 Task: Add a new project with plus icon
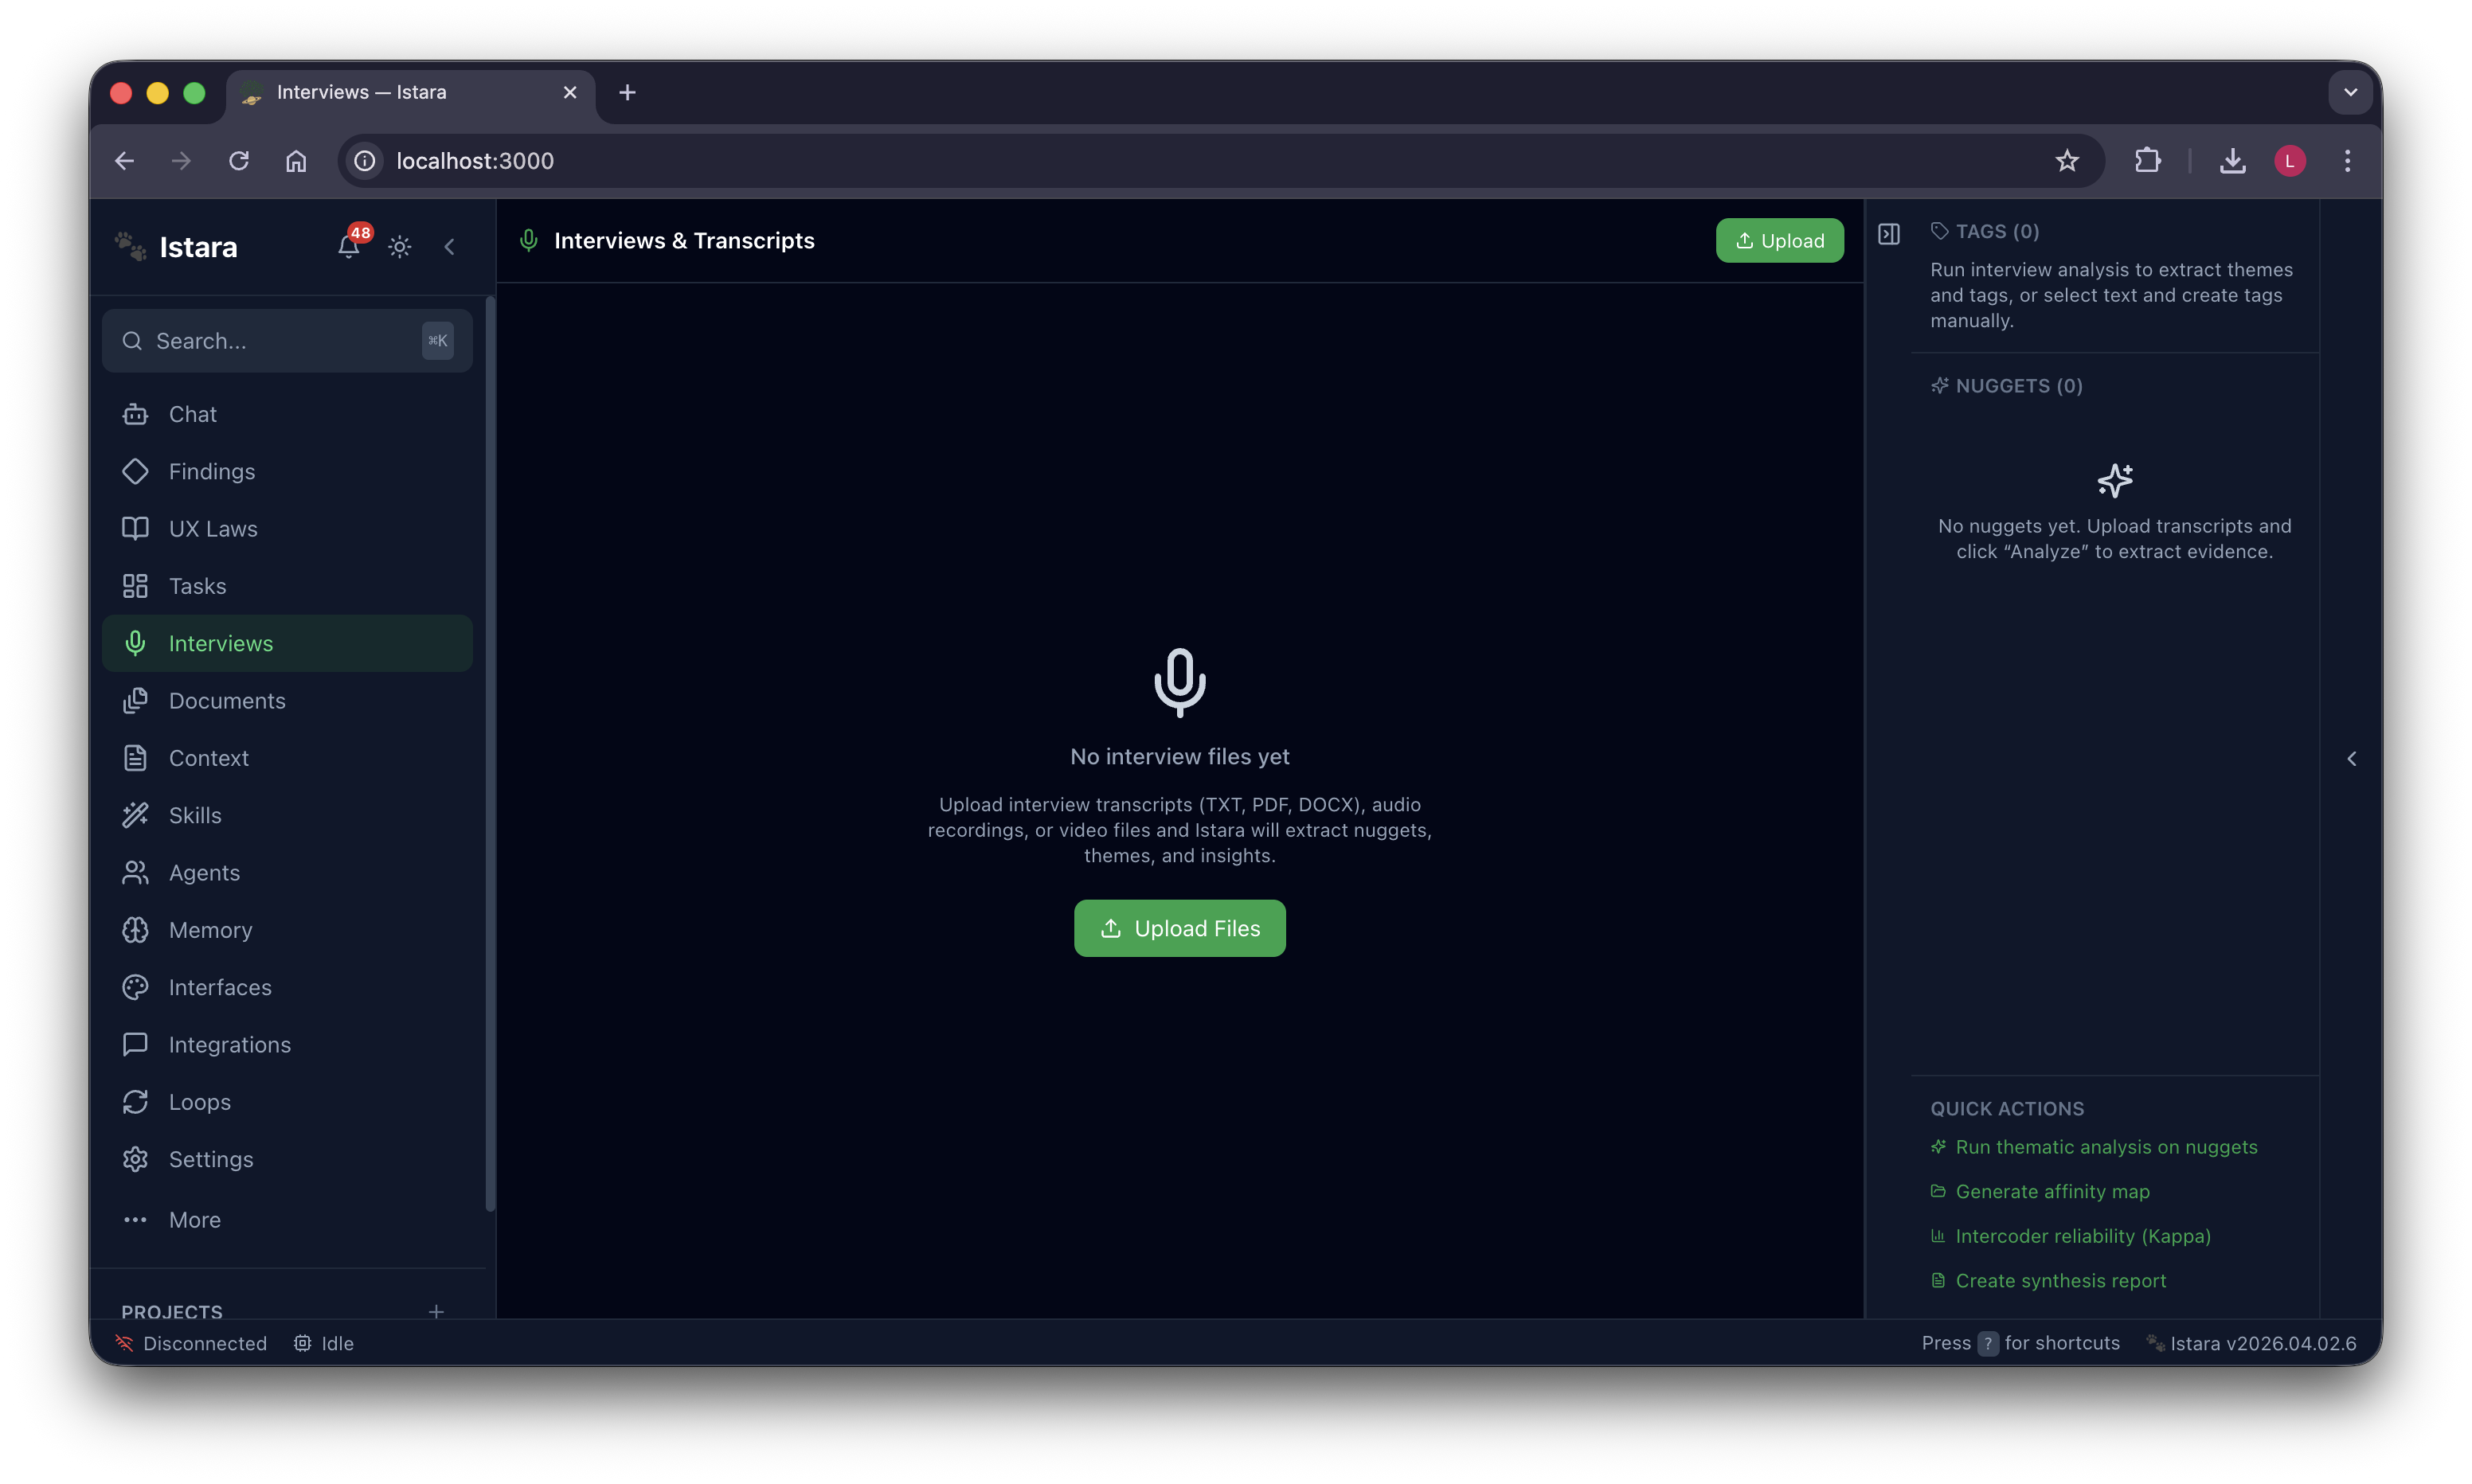point(436,1311)
